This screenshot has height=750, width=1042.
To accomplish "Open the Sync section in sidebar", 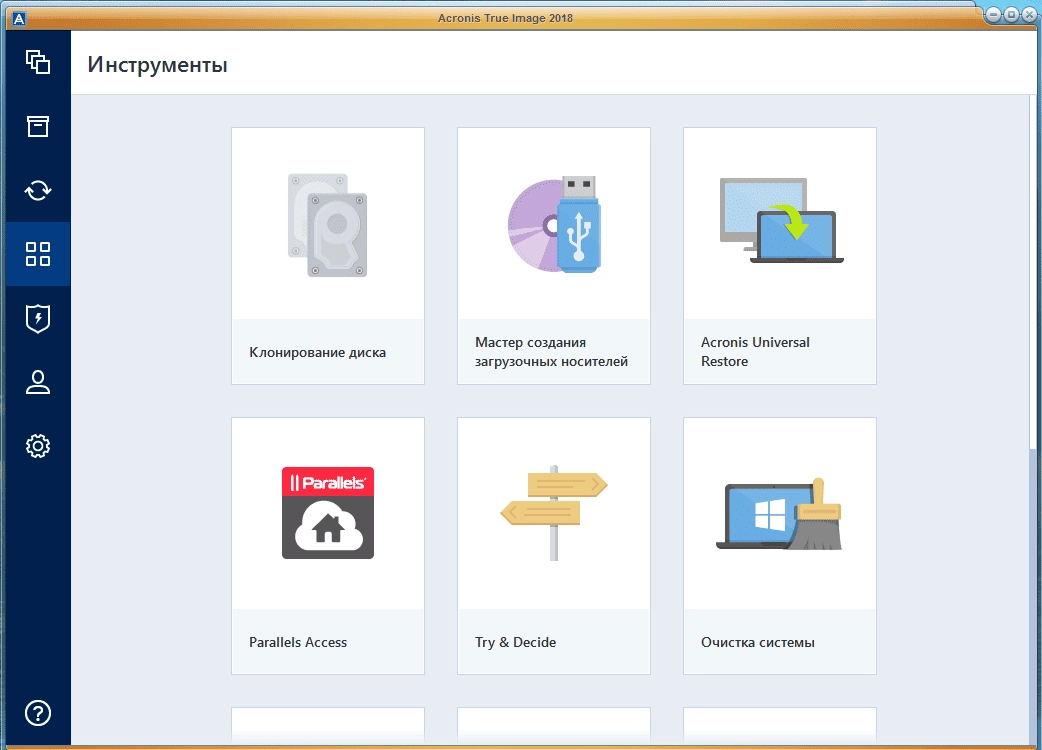I will (38, 191).
